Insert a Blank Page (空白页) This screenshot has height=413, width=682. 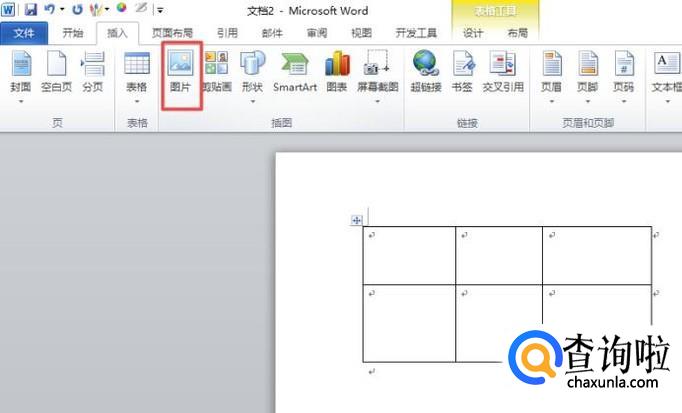coord(56,72)
